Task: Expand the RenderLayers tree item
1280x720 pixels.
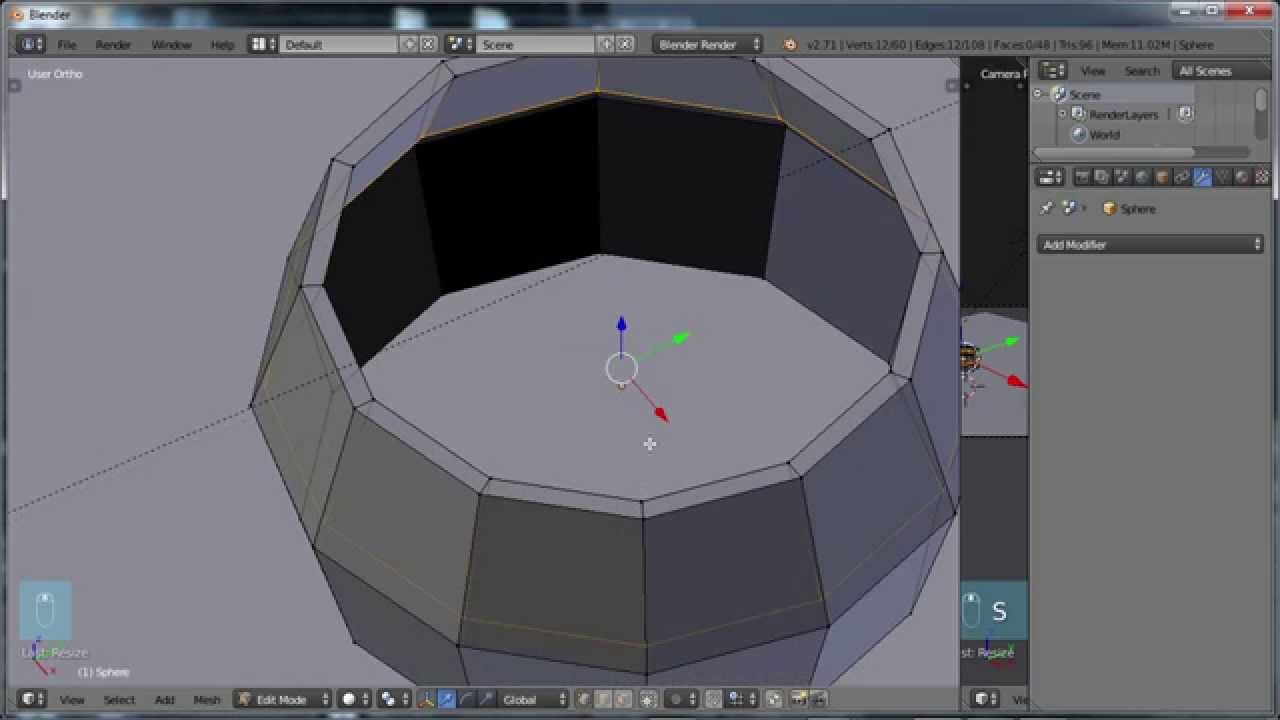Action: tap(1062, 114)
